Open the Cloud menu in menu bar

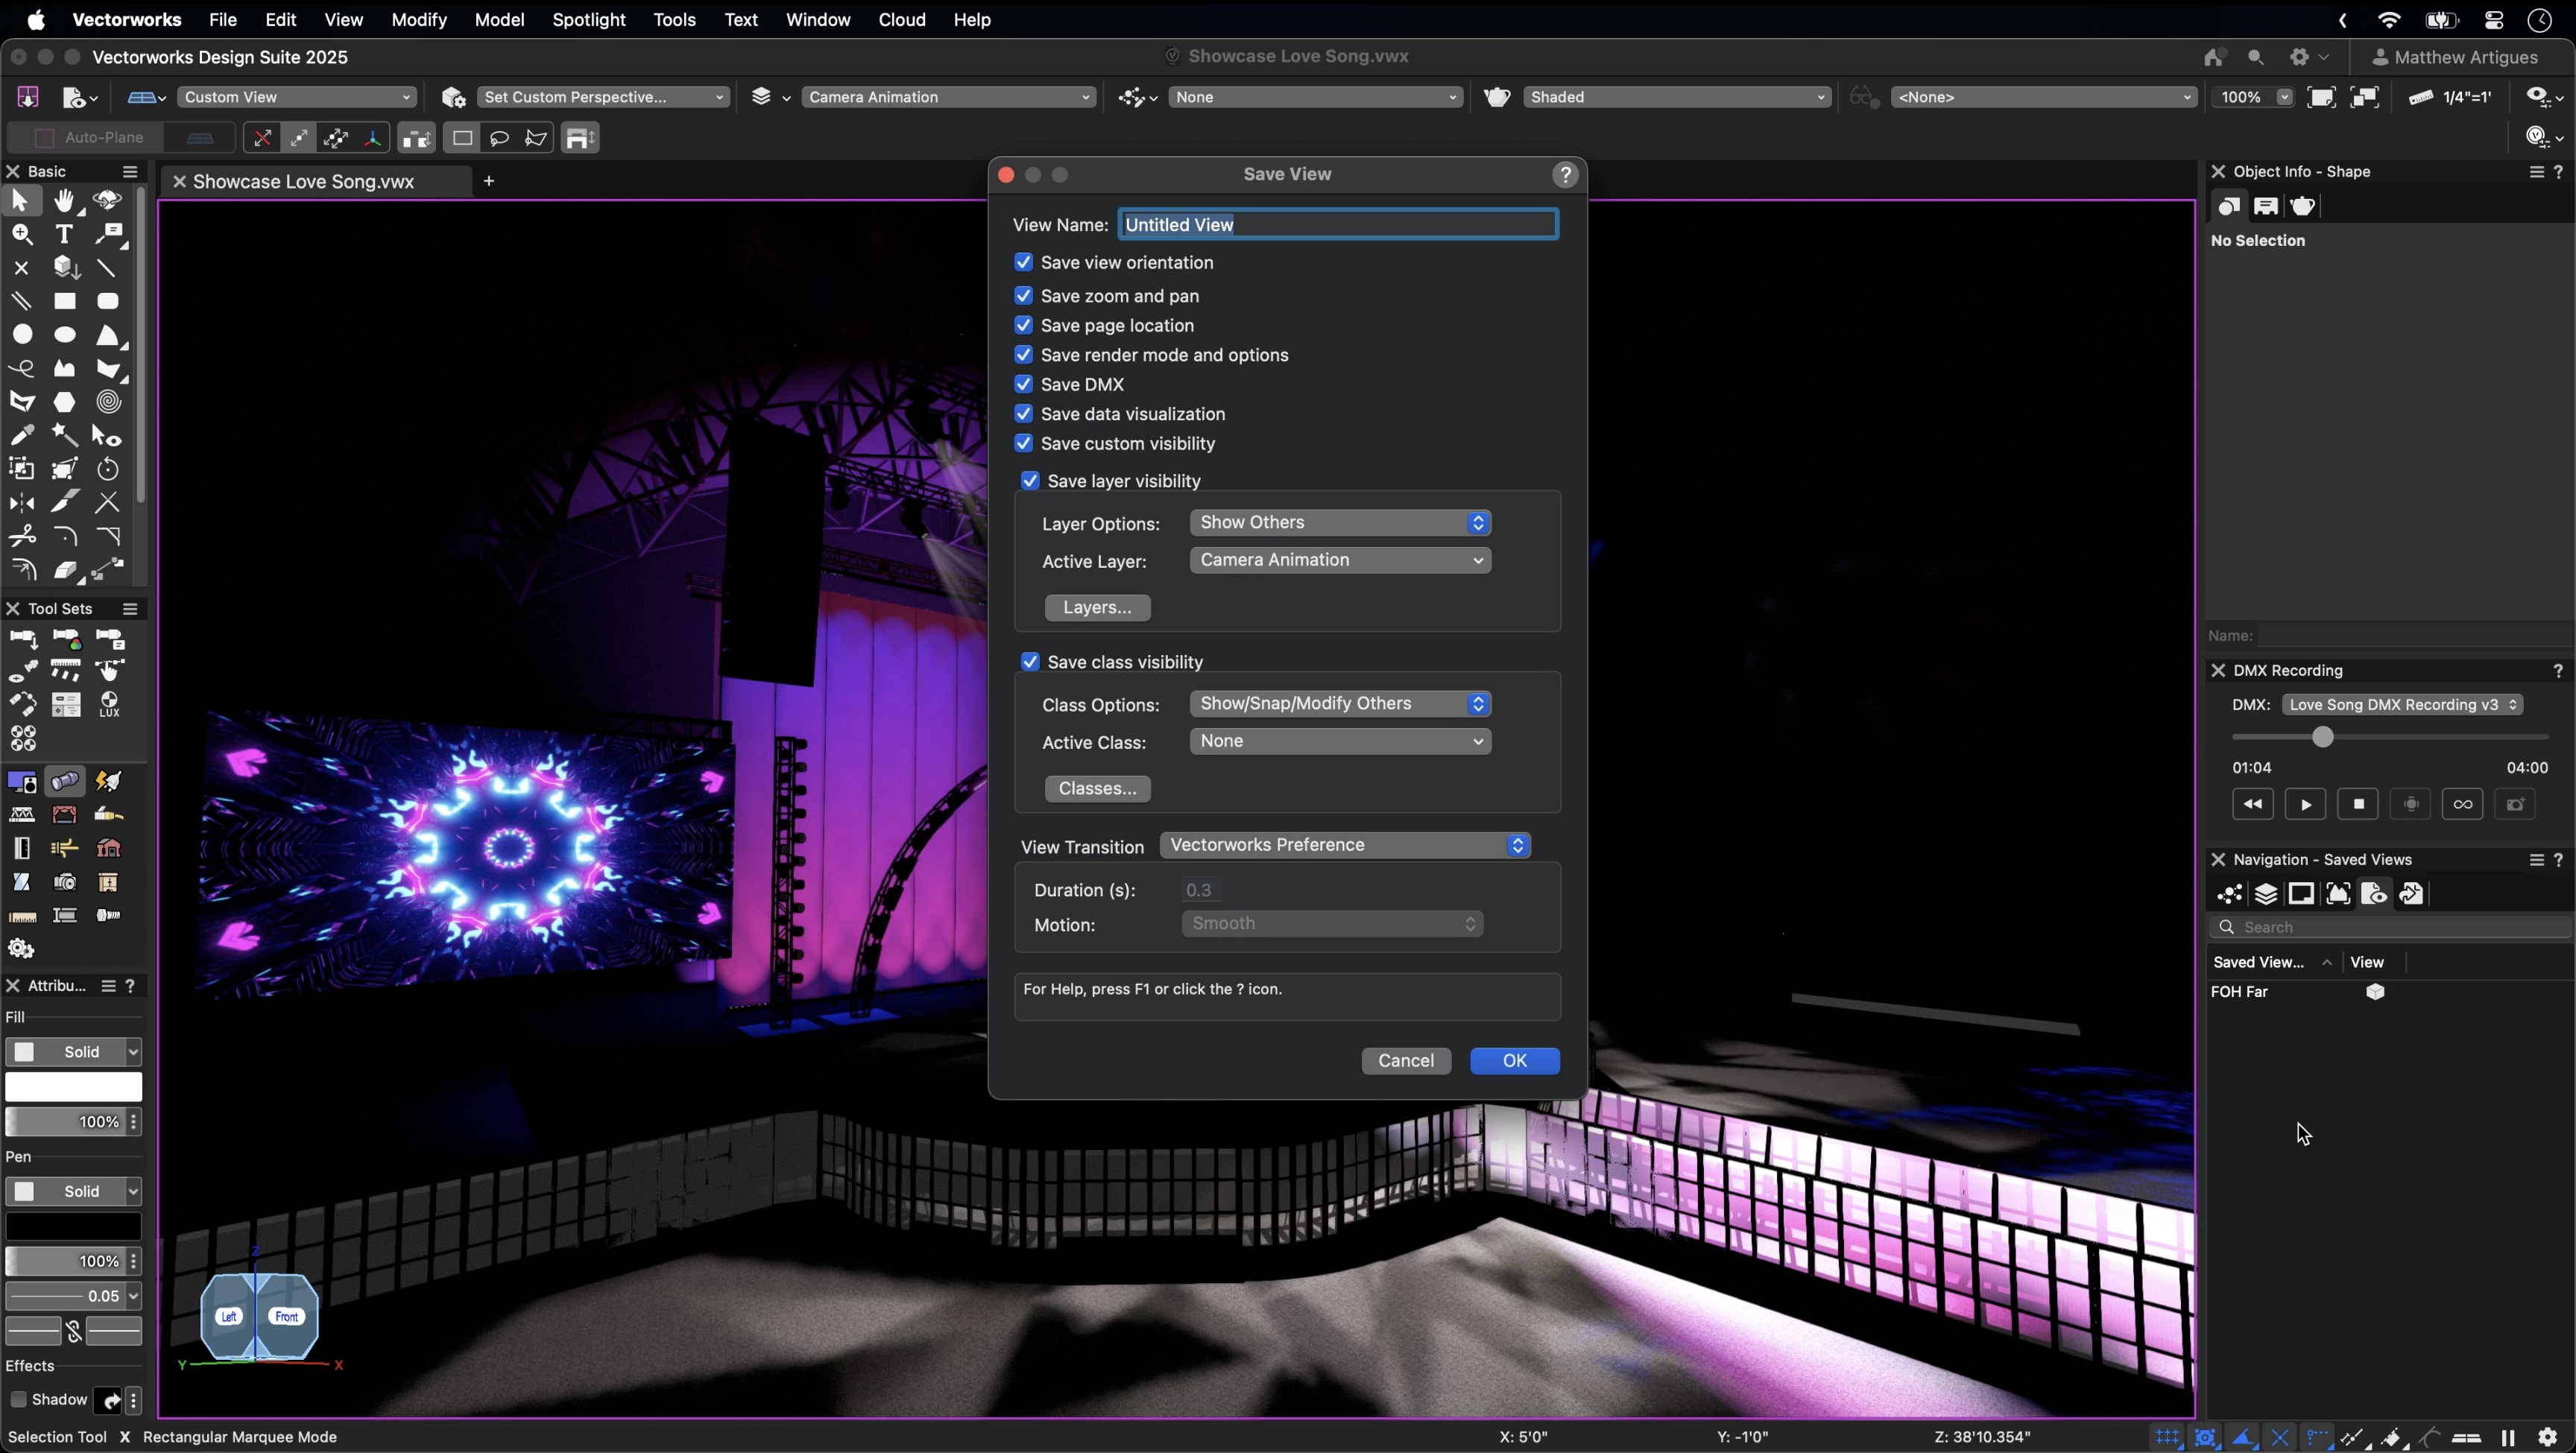pos(901,20)
